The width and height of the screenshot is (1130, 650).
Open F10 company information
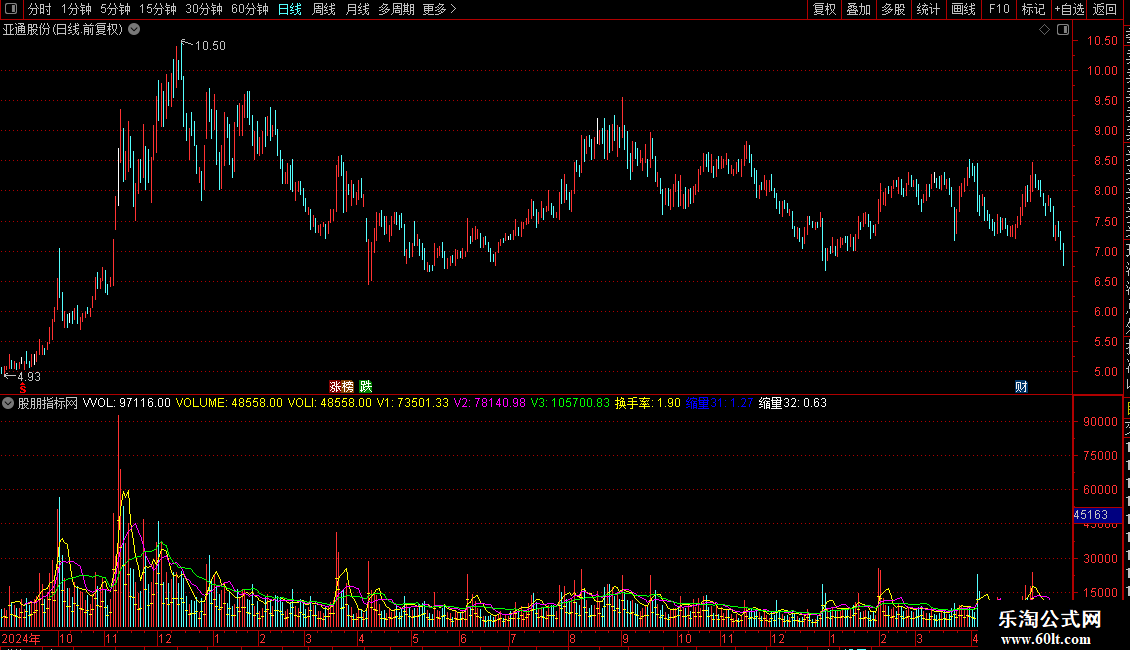[x=999, y=9]
